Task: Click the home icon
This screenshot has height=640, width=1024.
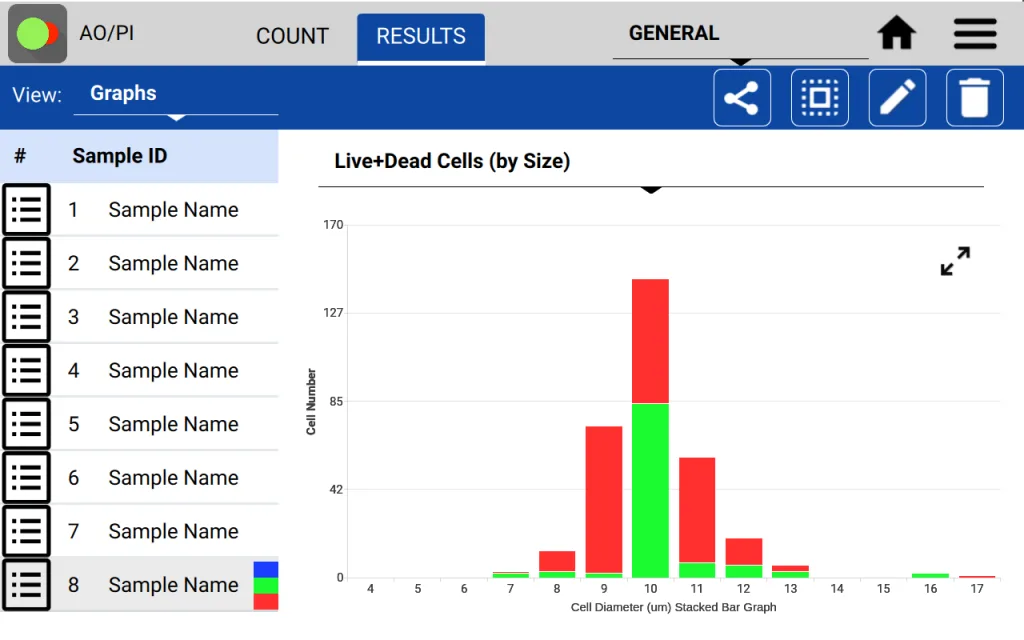Action: click(896, 32)
